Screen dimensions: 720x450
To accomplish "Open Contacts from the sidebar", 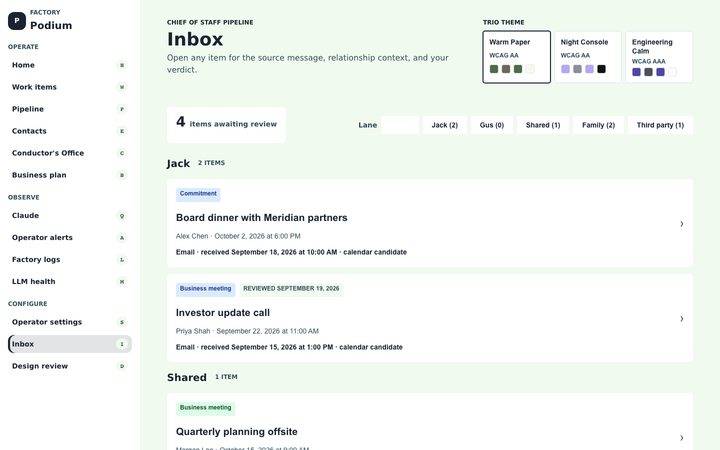I will (x=69, y=131).
